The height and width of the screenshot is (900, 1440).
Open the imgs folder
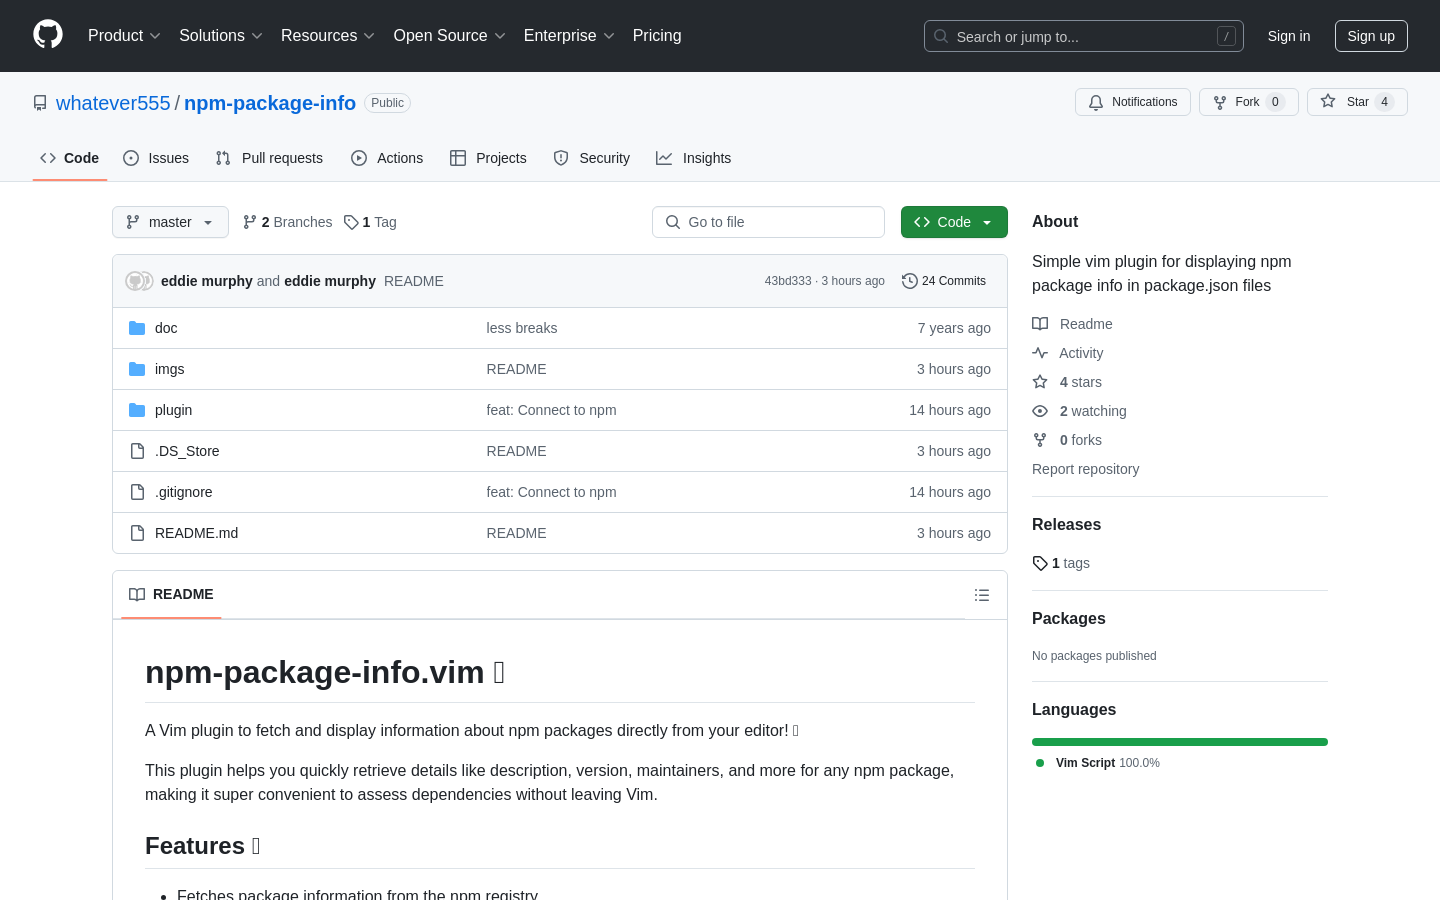tap(170, 369)
